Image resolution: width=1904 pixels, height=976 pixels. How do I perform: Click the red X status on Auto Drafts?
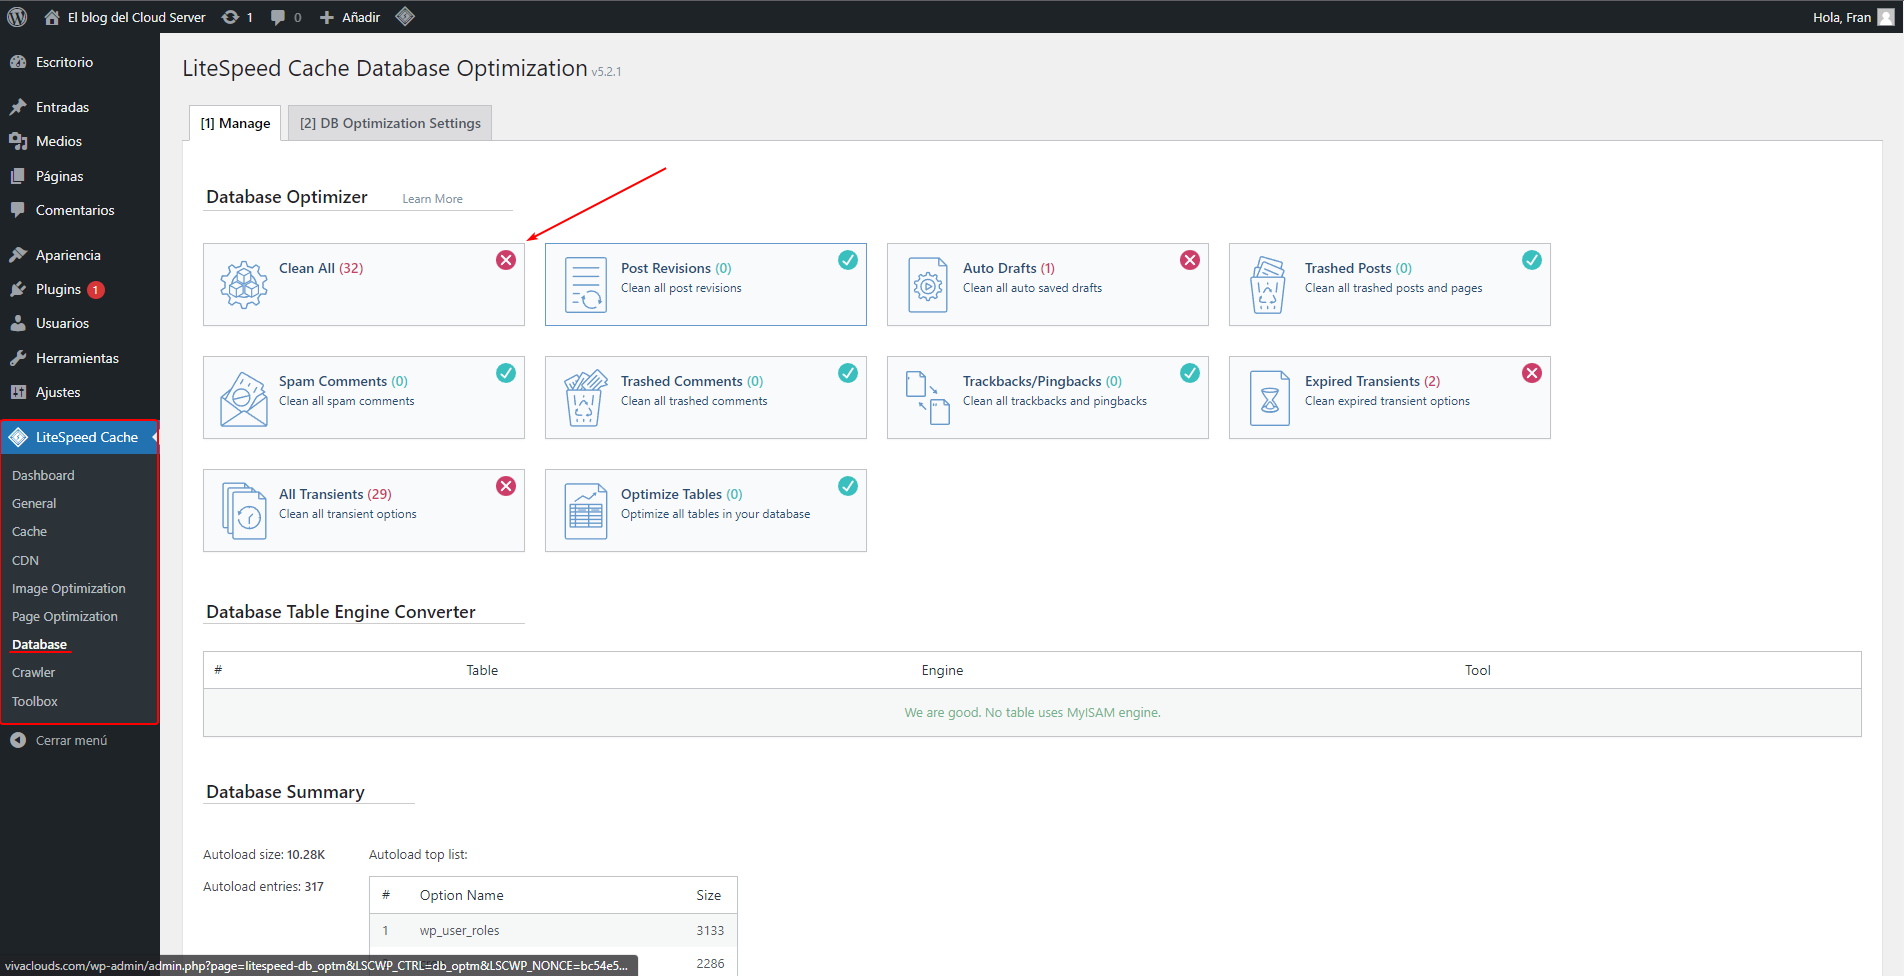coord(1190,260)
